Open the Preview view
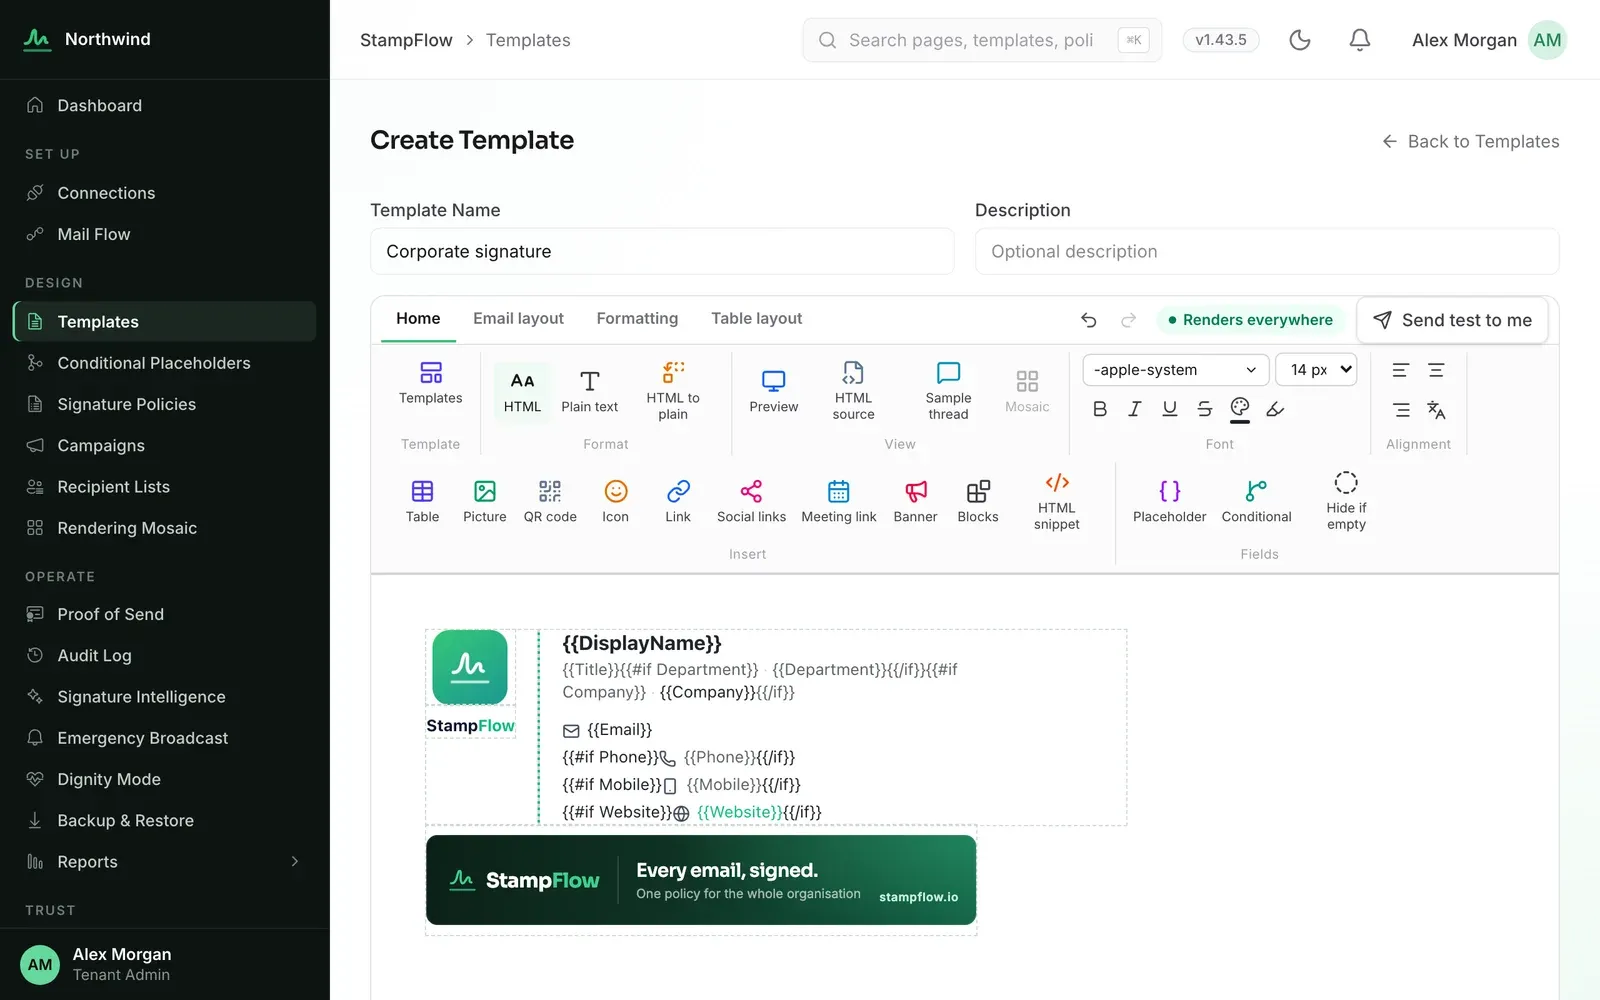The image size is (1600, 1000). coord(774,391)
